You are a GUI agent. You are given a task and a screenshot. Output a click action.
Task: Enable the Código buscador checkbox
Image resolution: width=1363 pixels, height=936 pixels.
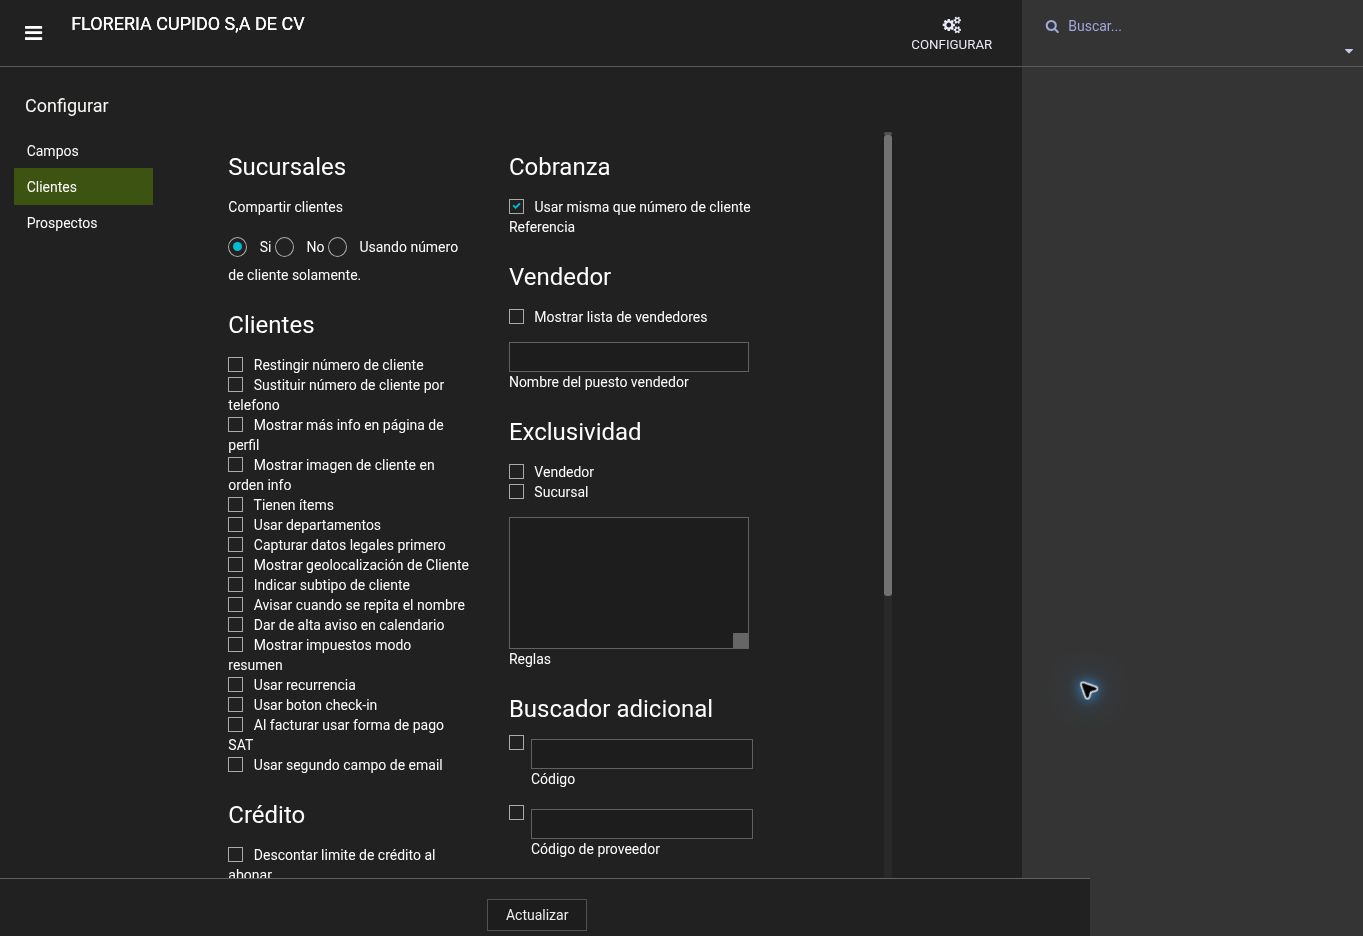(x=517, y=743)
